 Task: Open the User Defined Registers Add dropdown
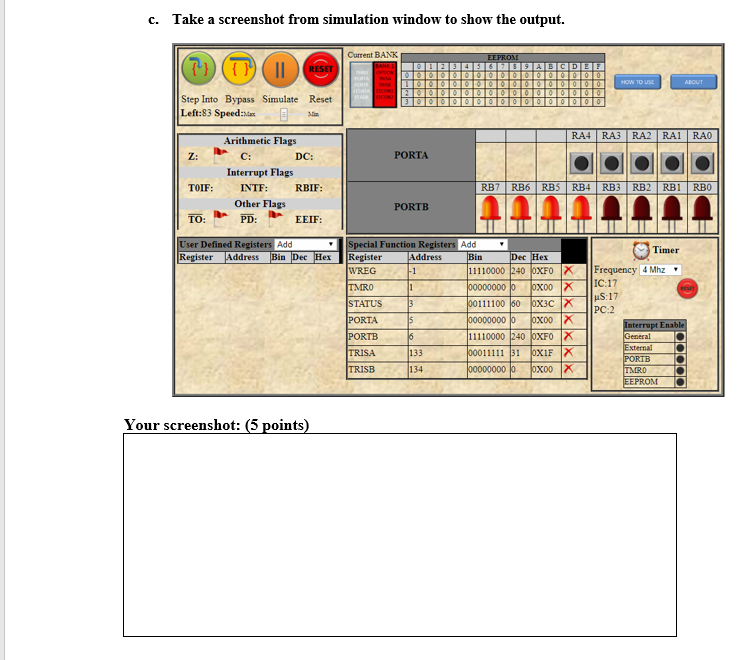point(305,244)
